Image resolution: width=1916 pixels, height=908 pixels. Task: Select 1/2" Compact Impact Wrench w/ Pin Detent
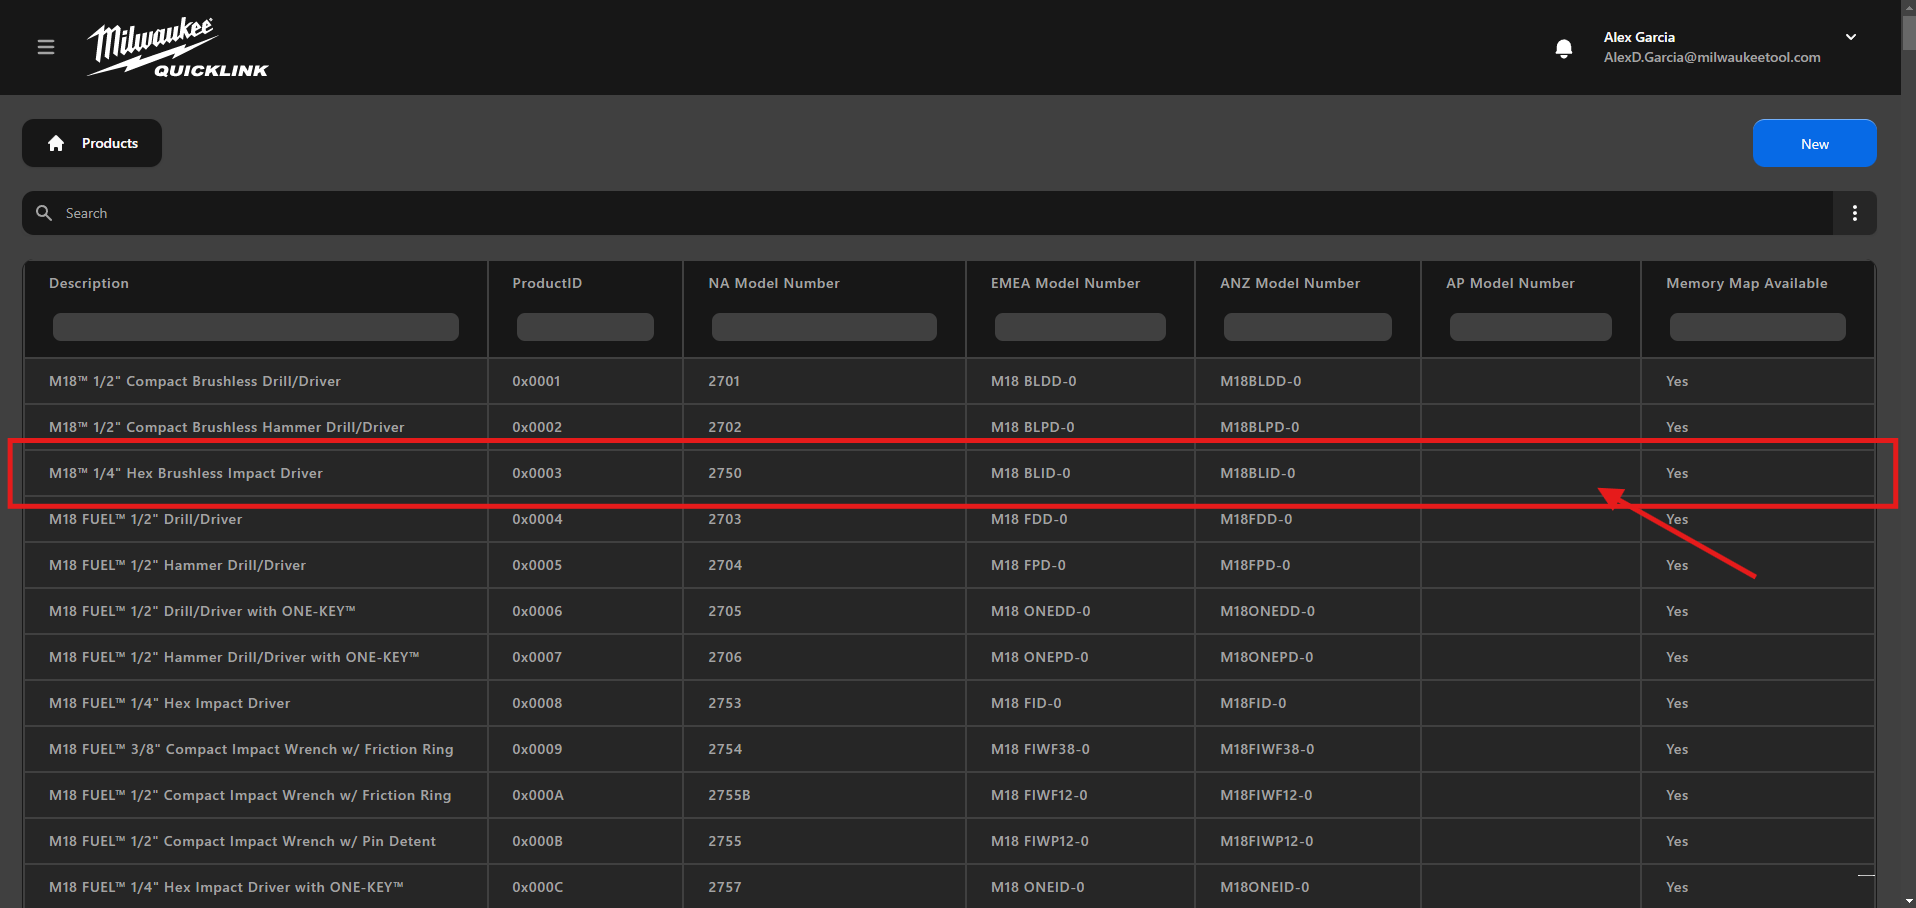[x=949, y=841]
